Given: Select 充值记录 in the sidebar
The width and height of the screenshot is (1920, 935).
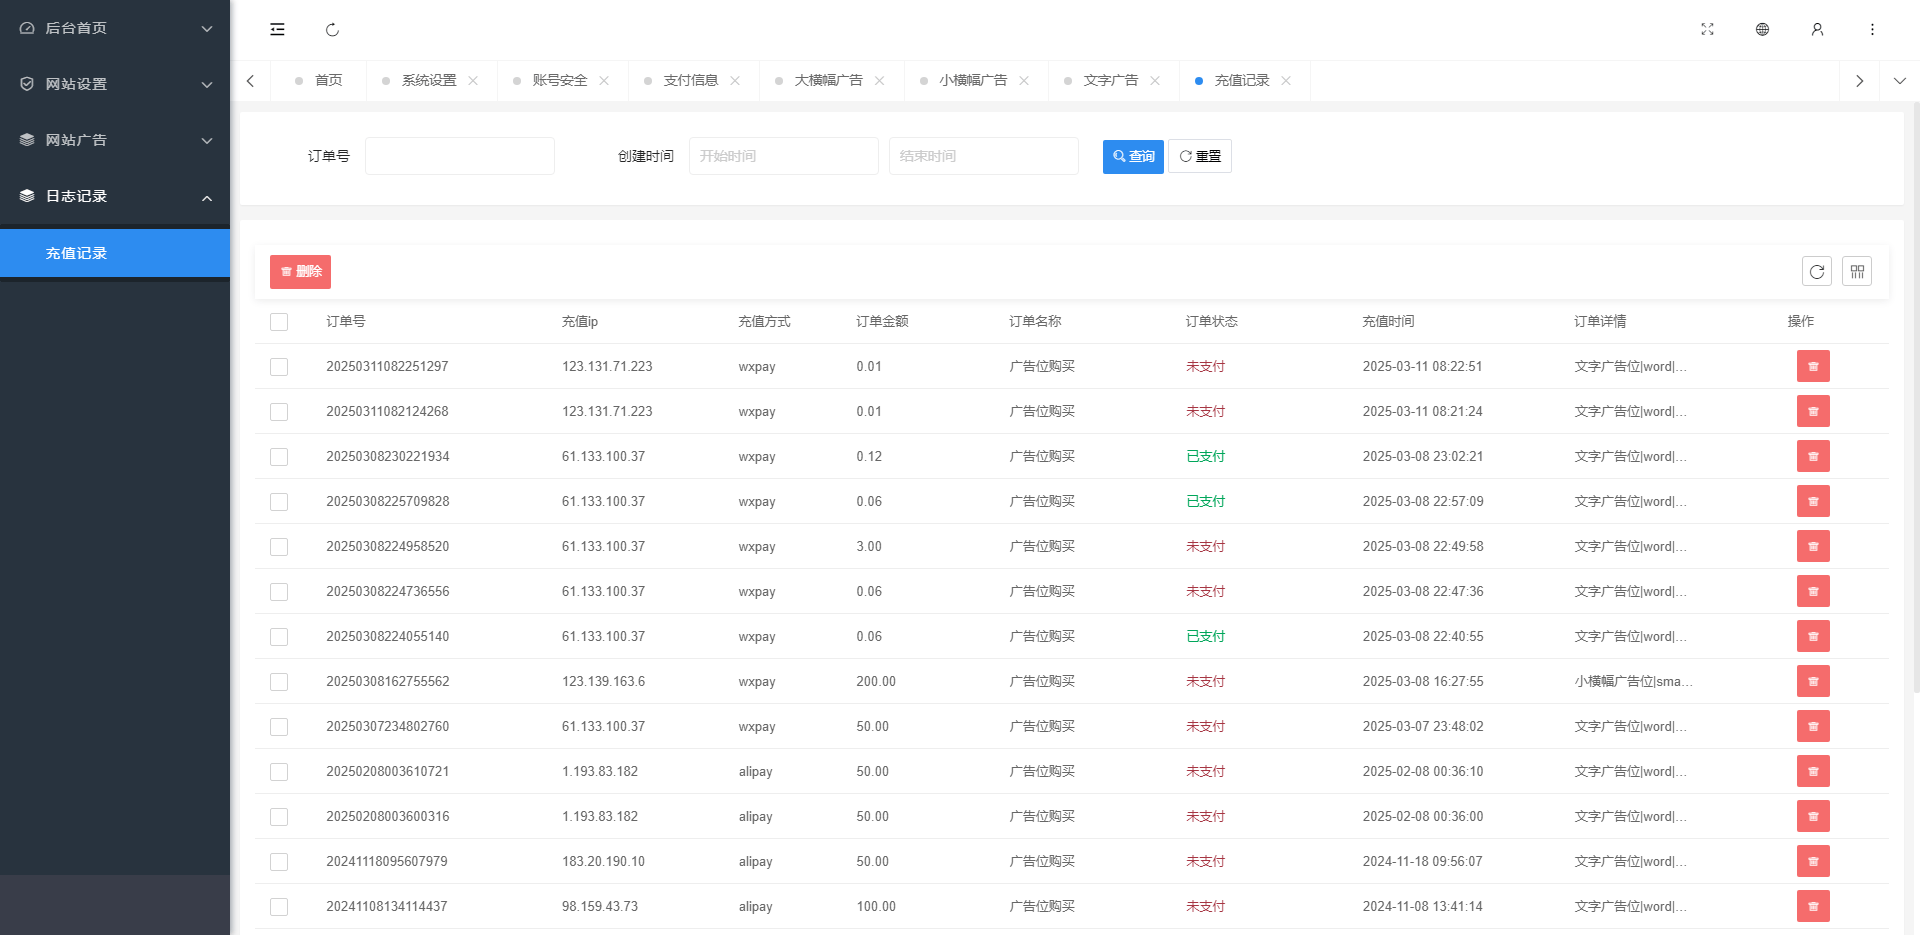Looking at the screenshot, I should pos(115,253).
